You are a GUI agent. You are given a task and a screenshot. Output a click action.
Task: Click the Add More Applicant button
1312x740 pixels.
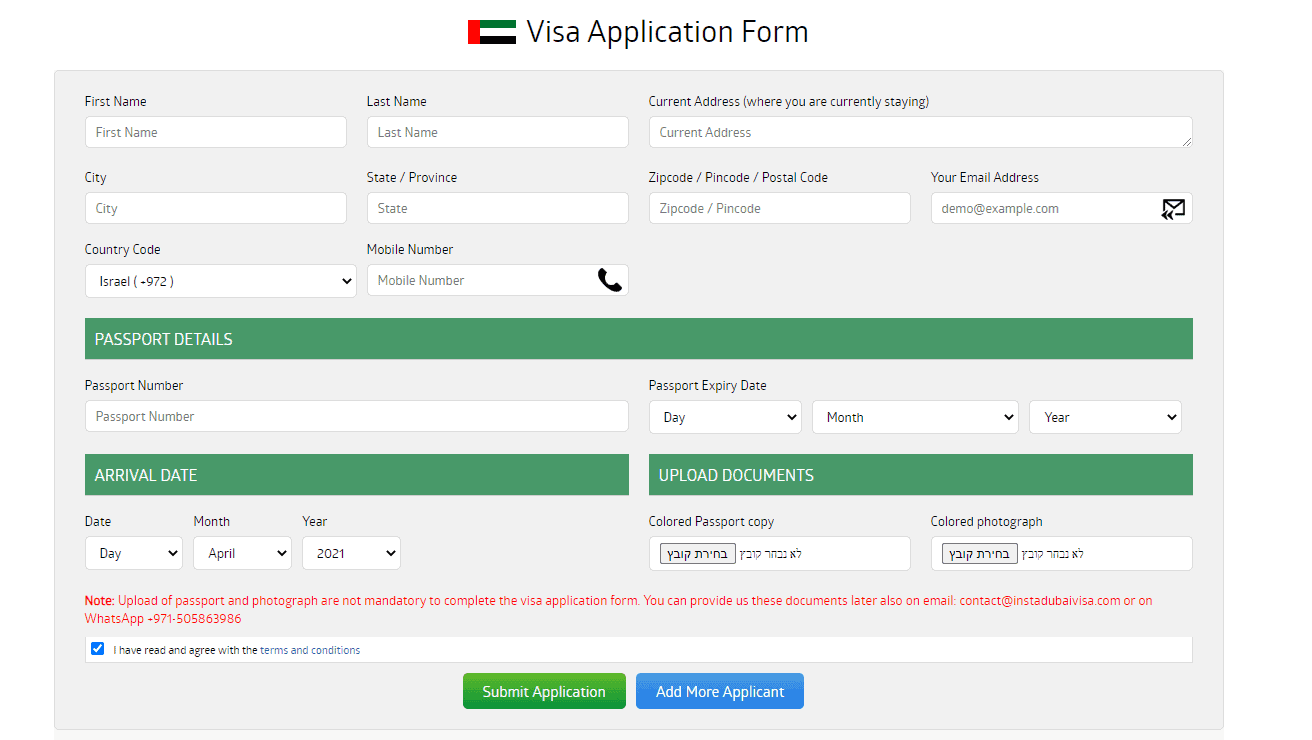720,691
